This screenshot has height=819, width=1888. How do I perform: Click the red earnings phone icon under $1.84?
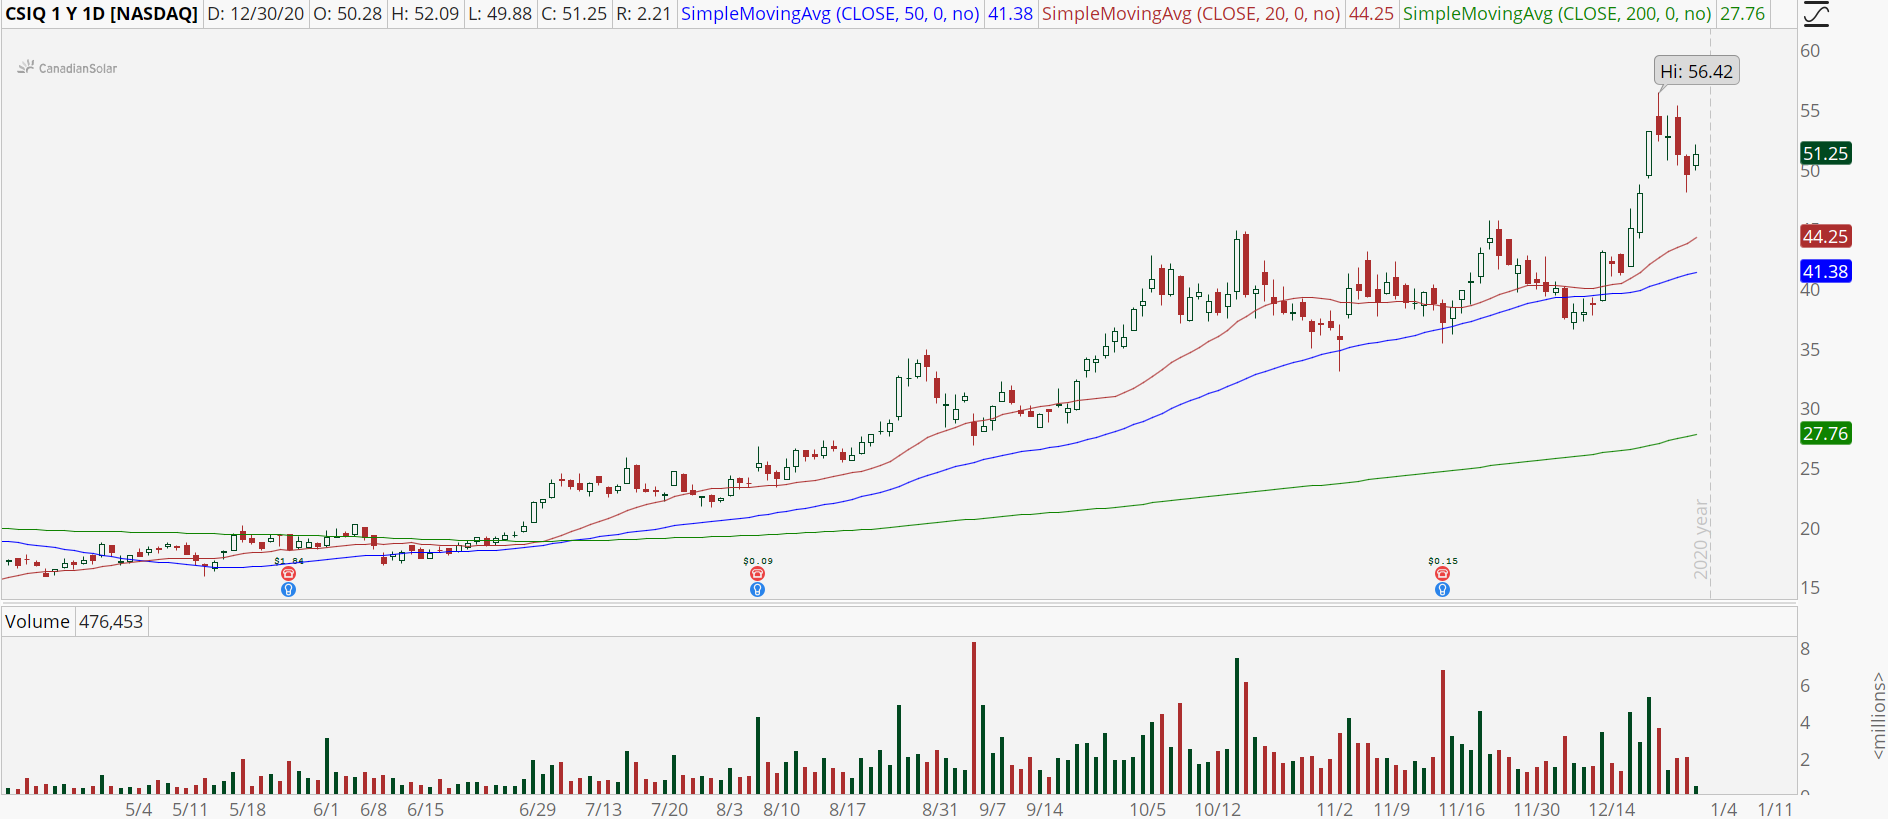pyautogui.click(x=288, y=574)
